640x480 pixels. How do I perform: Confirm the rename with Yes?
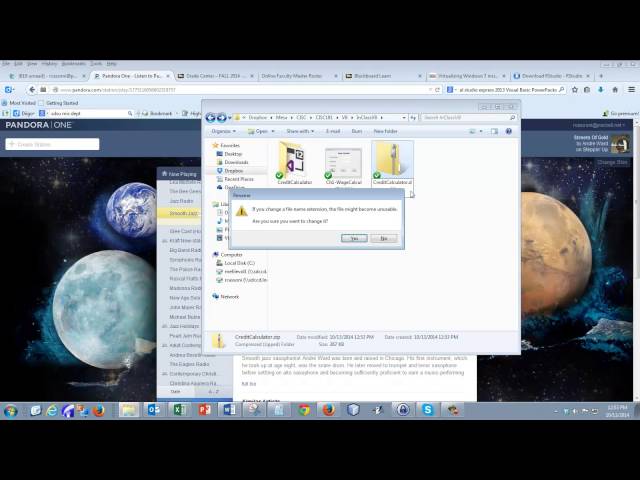tap(354, 238)
